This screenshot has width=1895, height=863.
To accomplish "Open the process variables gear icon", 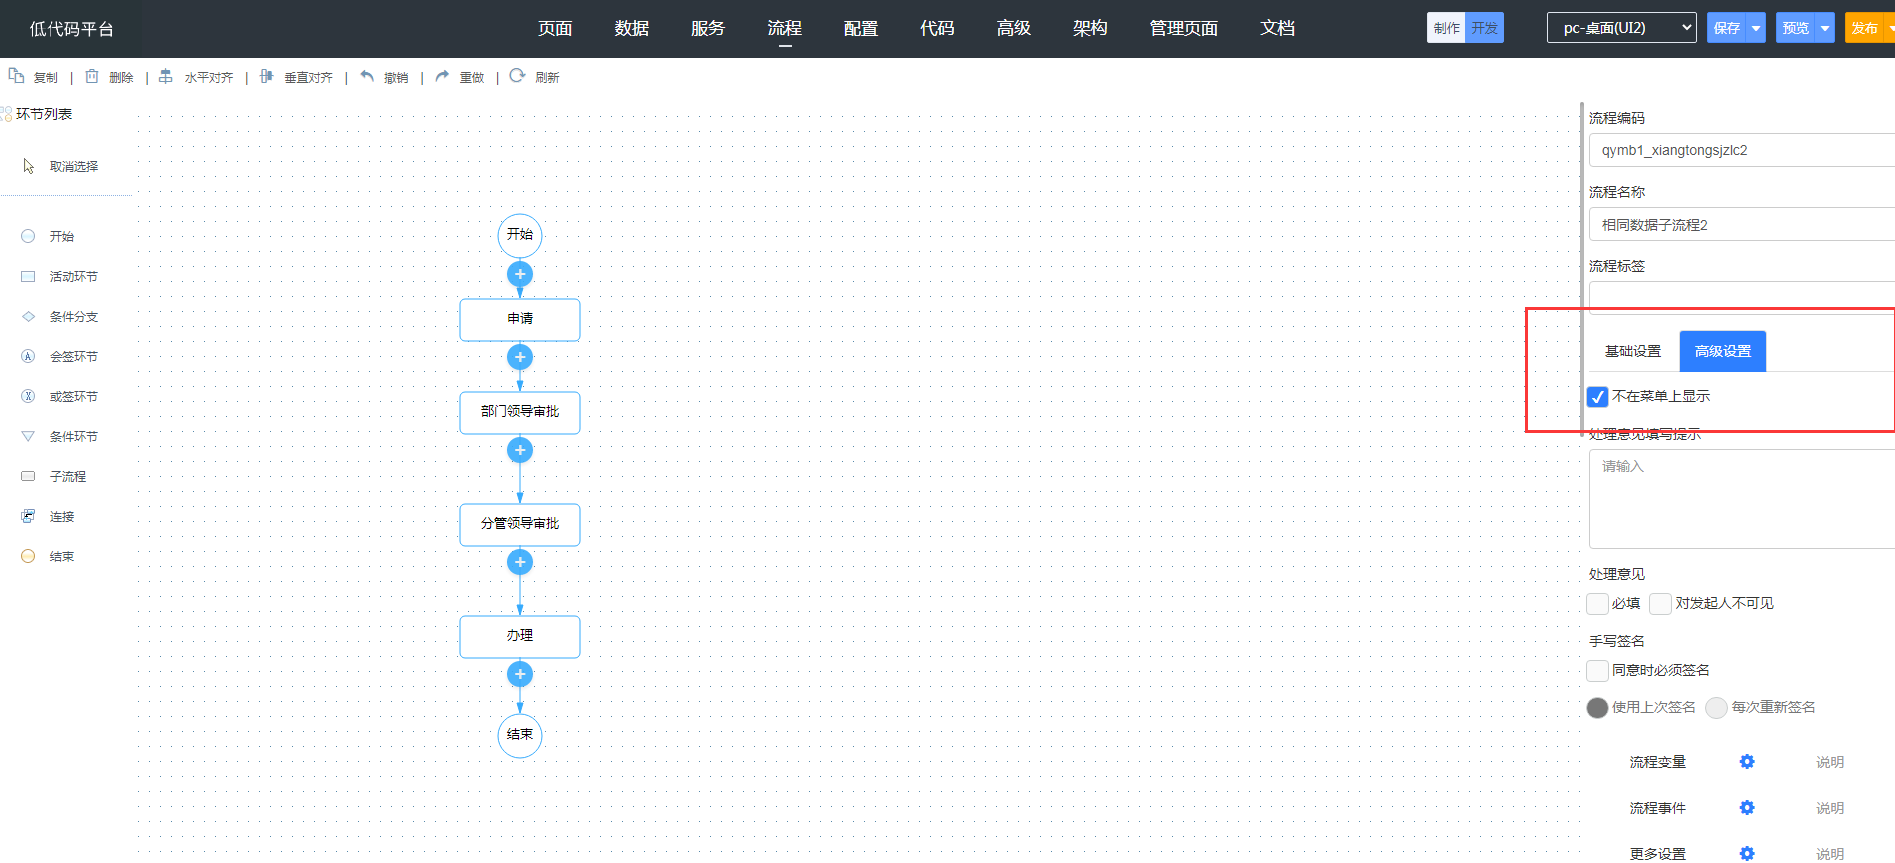I will click(x=1746, y=762).
